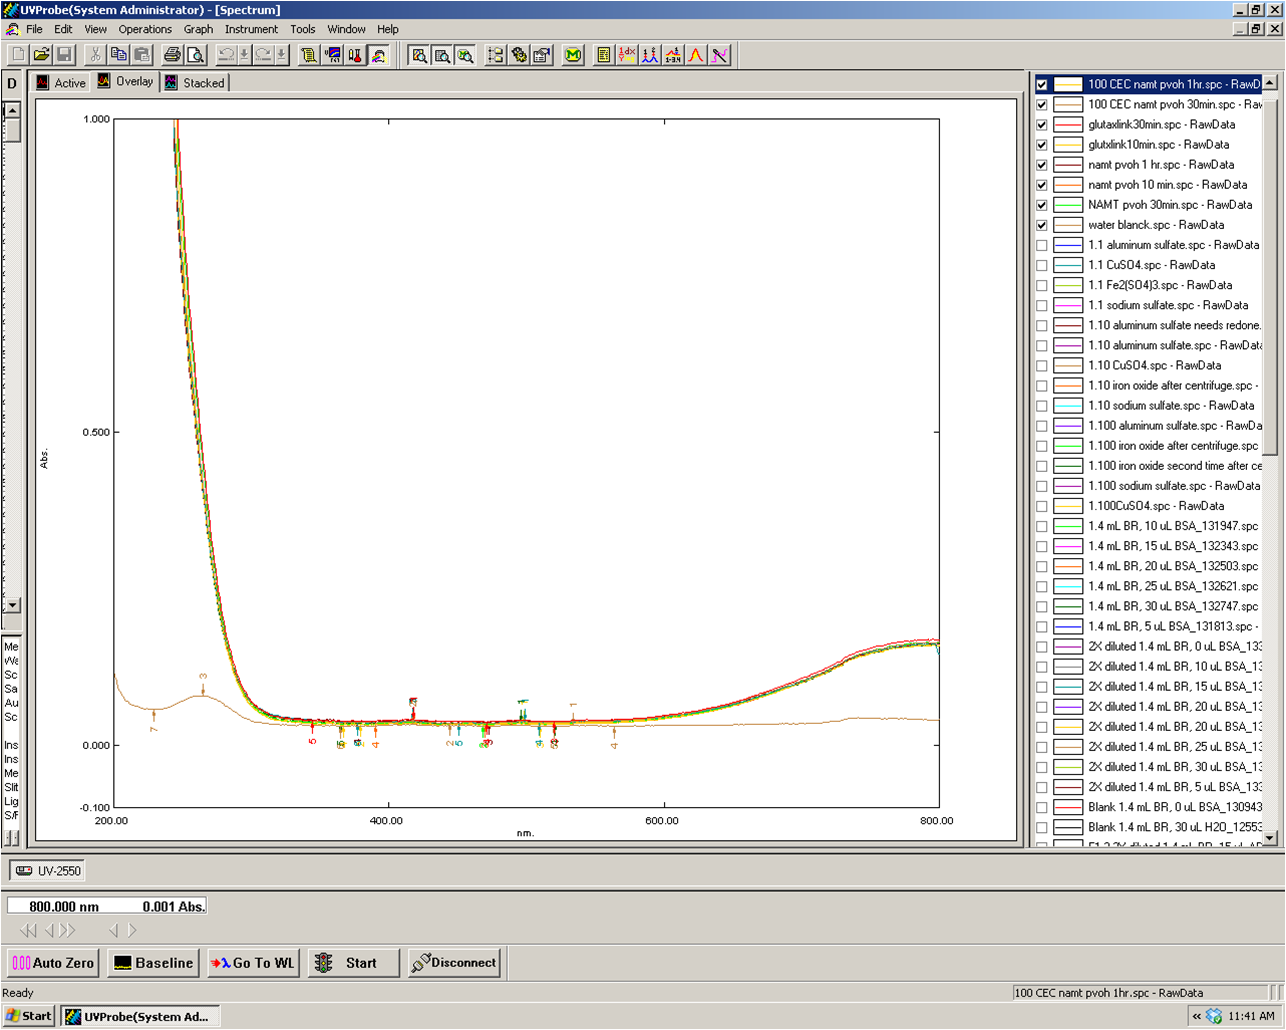
Task: Open Print Preview from the toolbar
Action: coord(195,55)
